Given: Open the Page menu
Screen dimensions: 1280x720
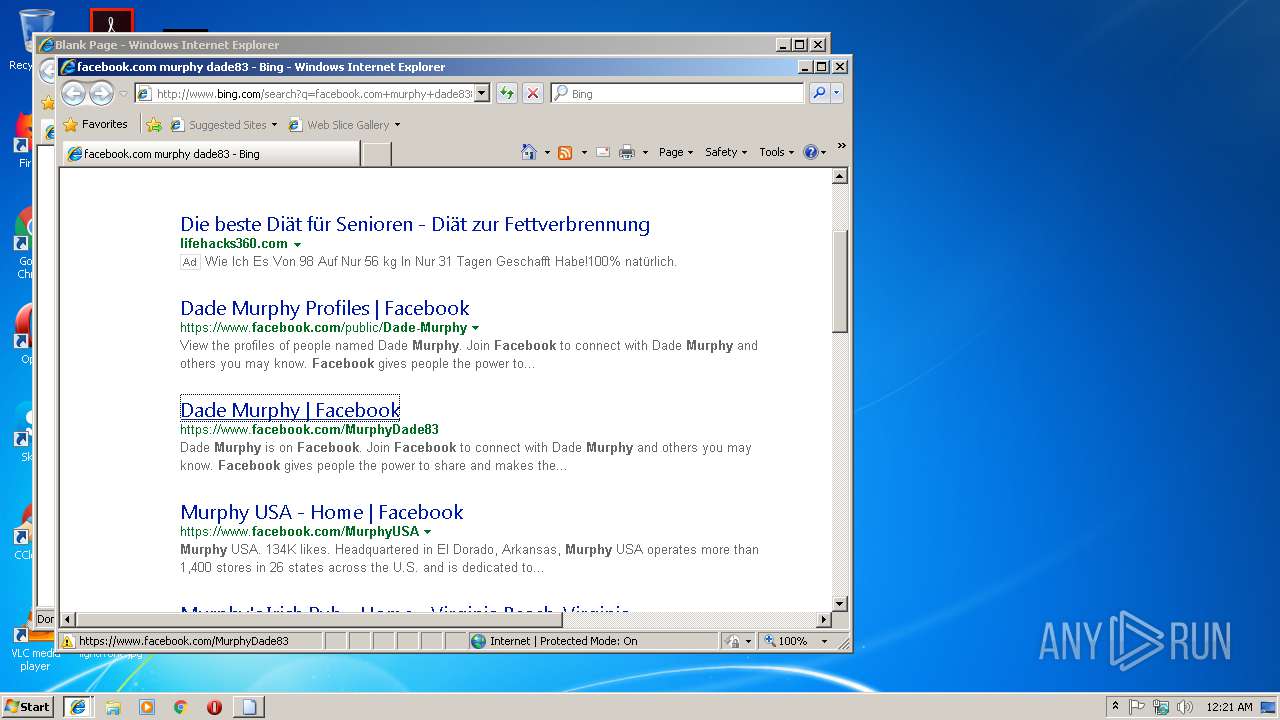Looking at the screenshot, I should coord(675,152).
